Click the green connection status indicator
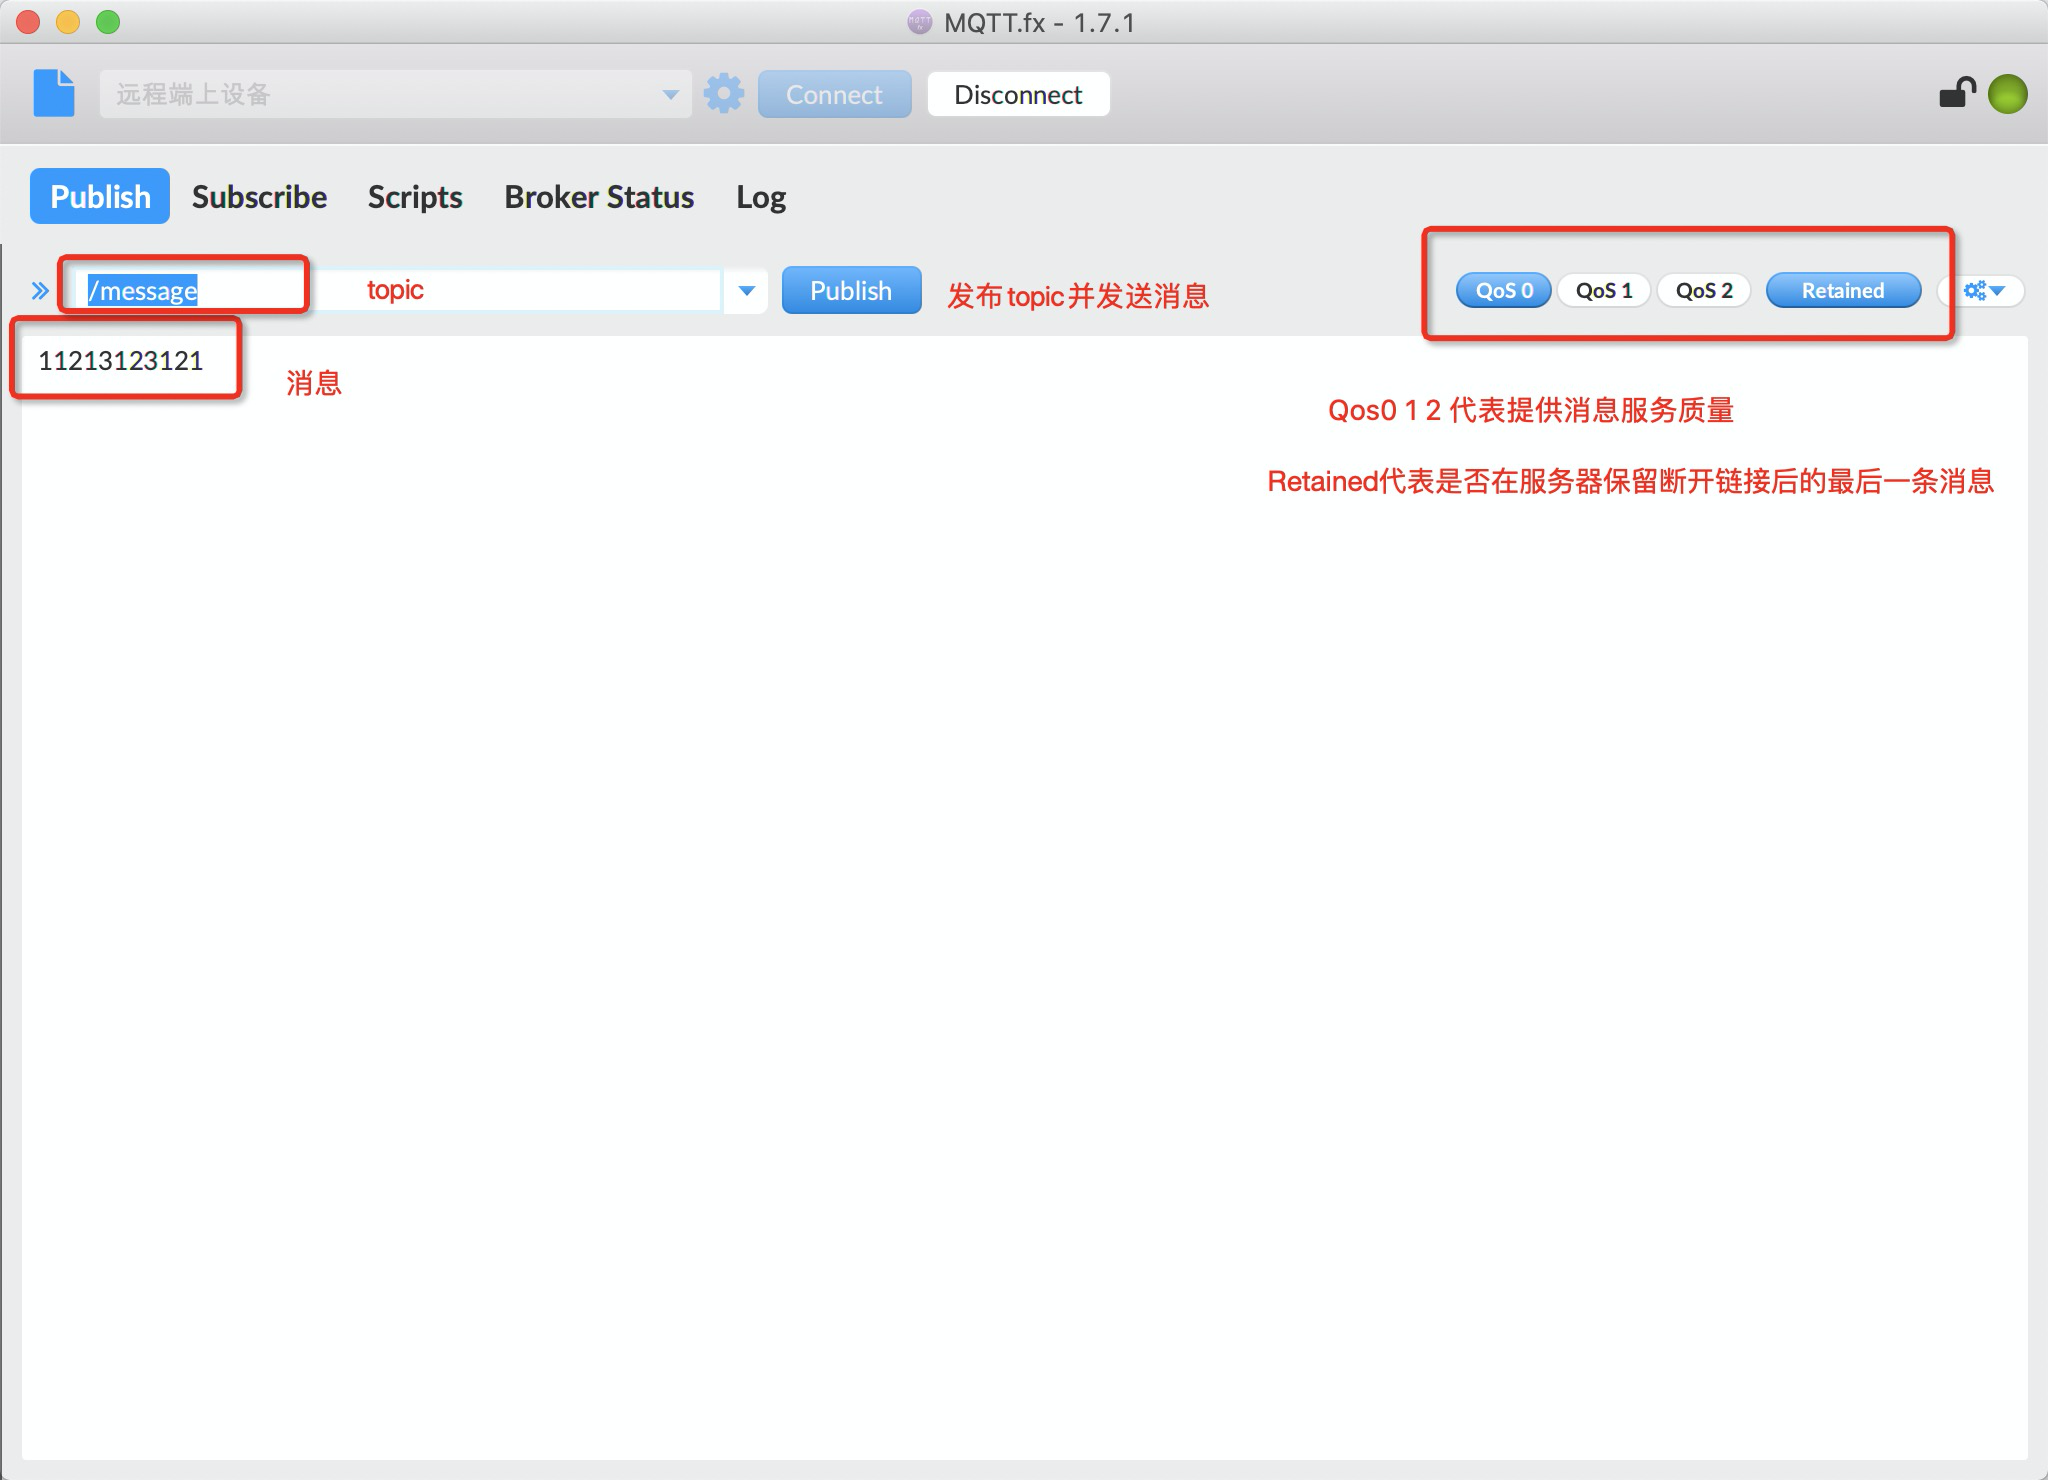Viewport: 2048px width, 1480px height. click(2007, 94)
